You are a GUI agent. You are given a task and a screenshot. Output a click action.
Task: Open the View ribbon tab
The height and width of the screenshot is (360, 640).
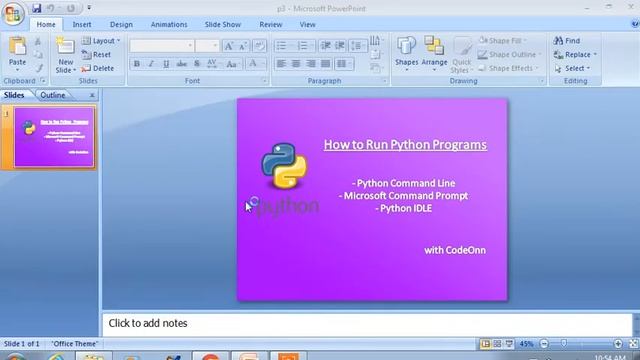307,24
